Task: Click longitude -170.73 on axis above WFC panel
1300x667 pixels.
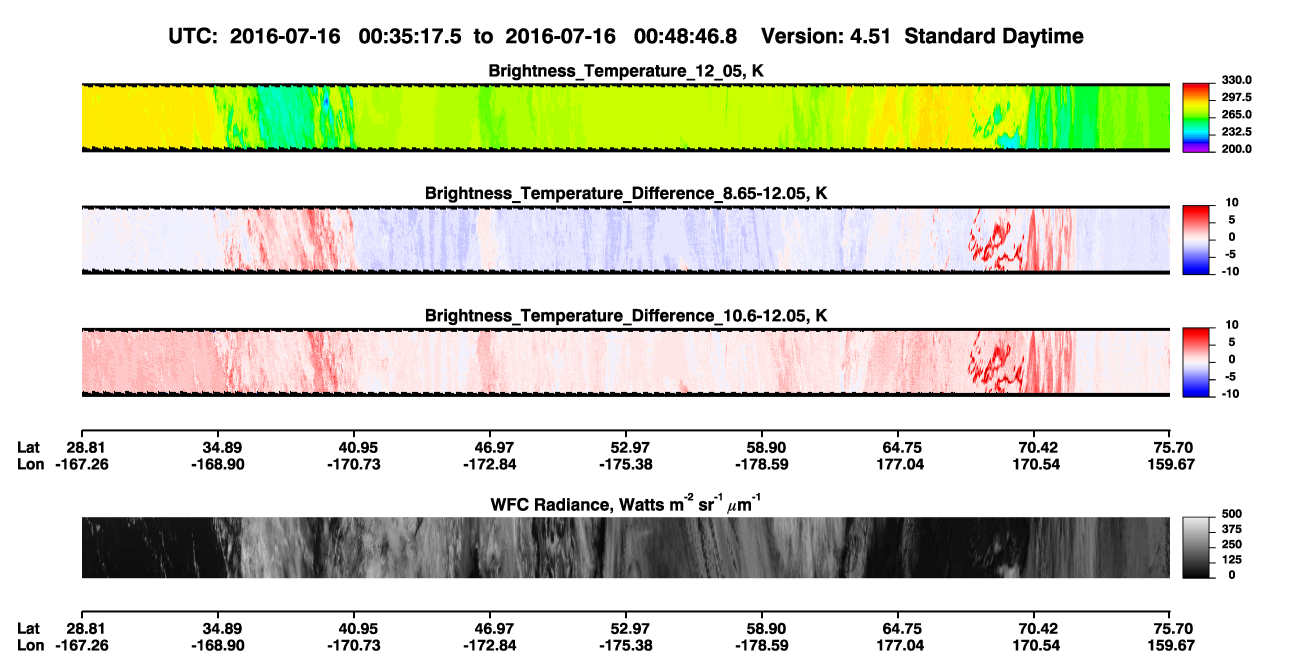Action: click(x=353, y=464)
